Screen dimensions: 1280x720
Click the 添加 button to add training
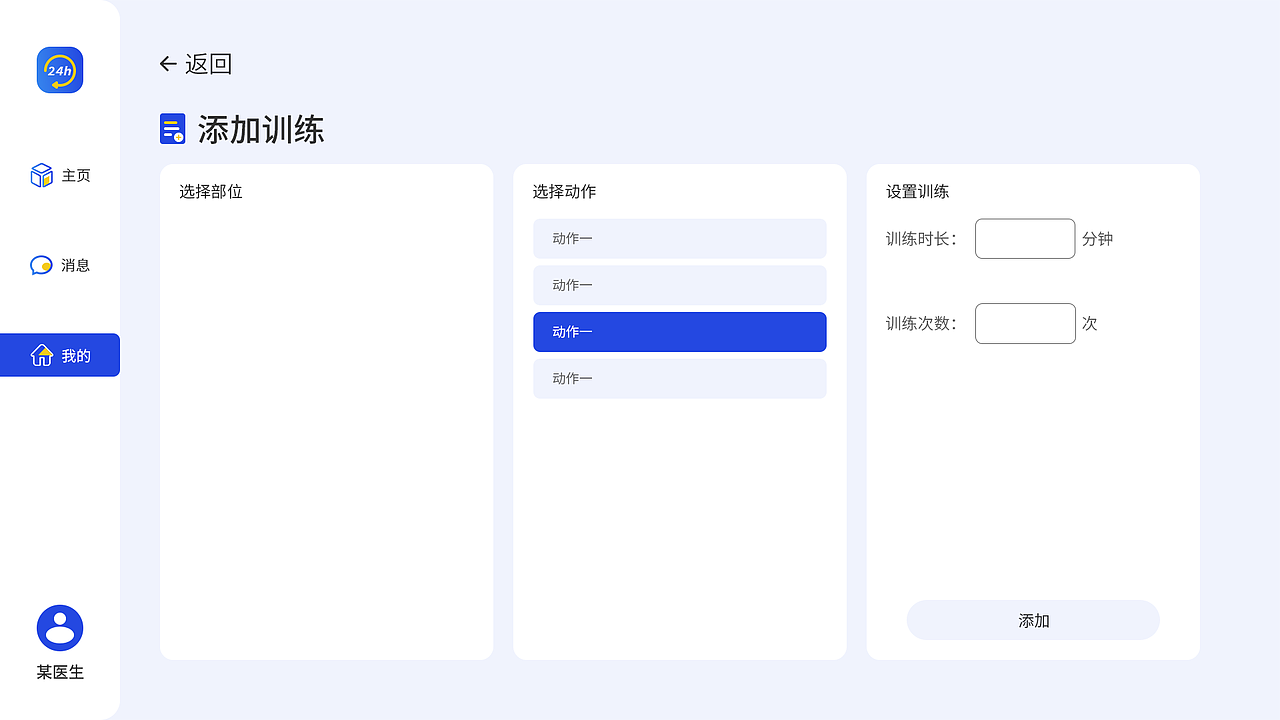click(1033, 620)
